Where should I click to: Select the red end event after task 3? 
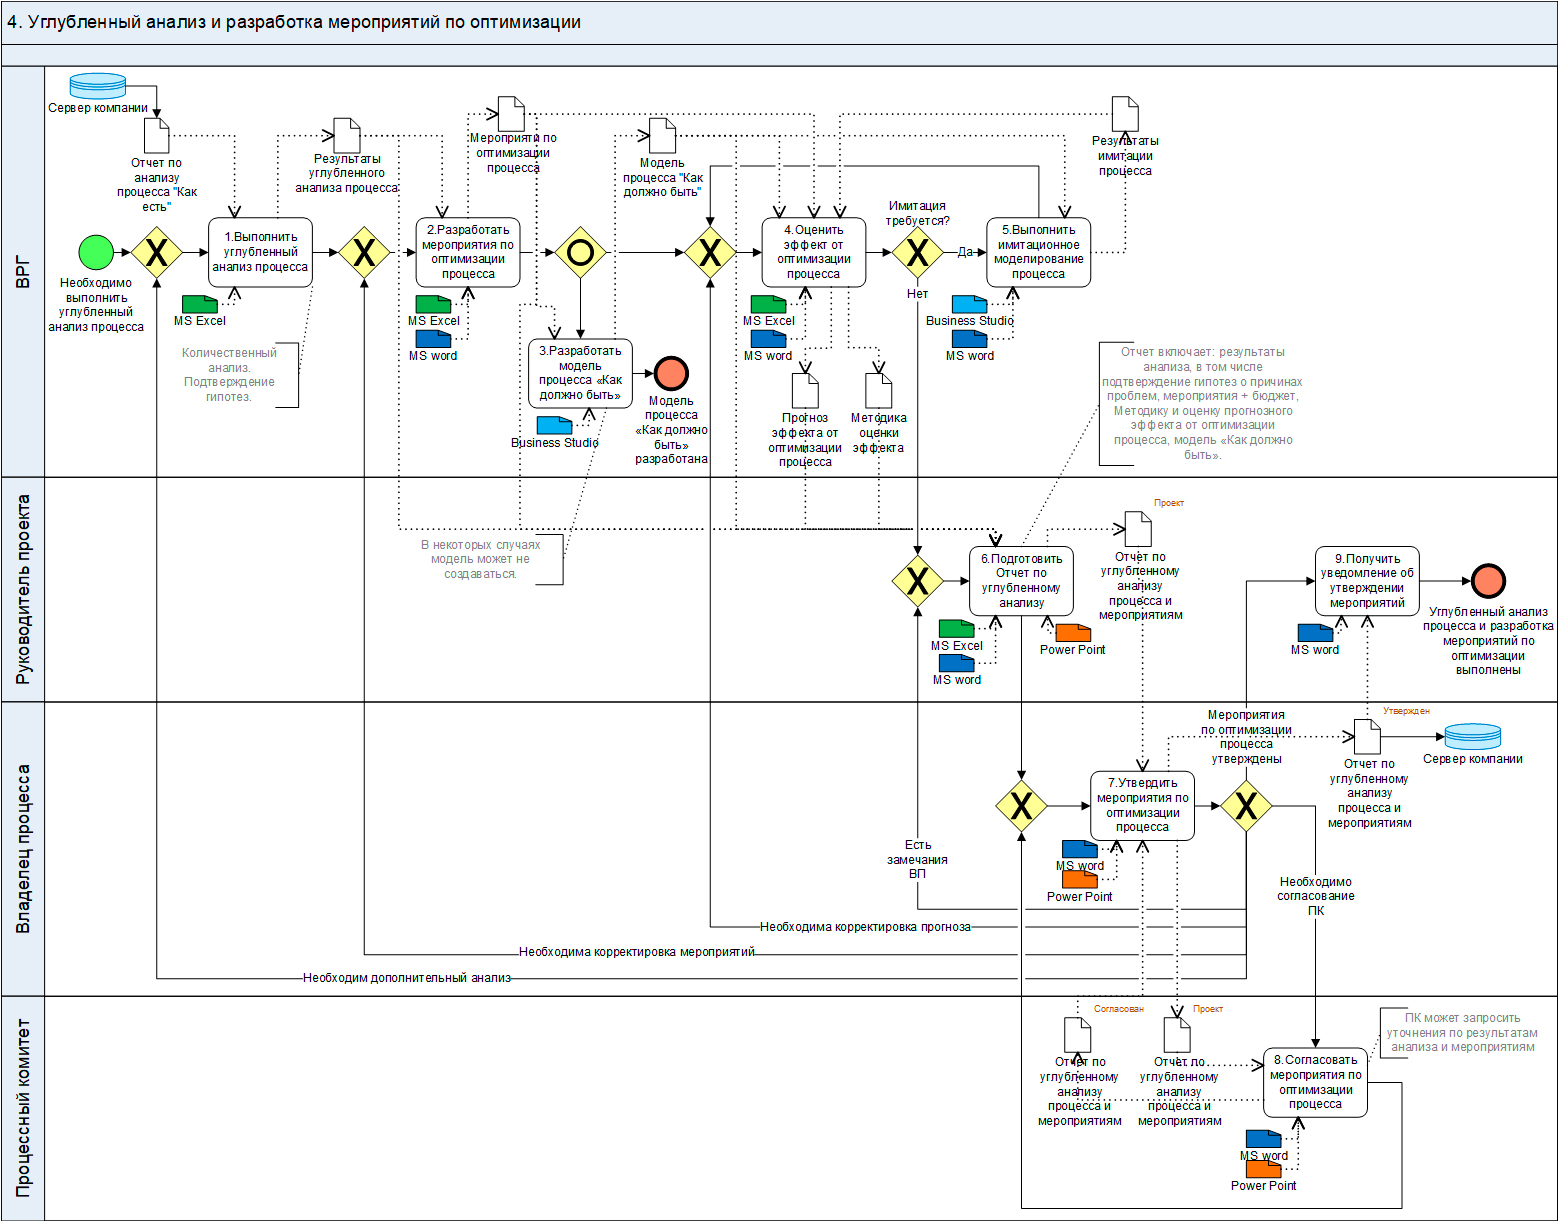coord(671,373)
